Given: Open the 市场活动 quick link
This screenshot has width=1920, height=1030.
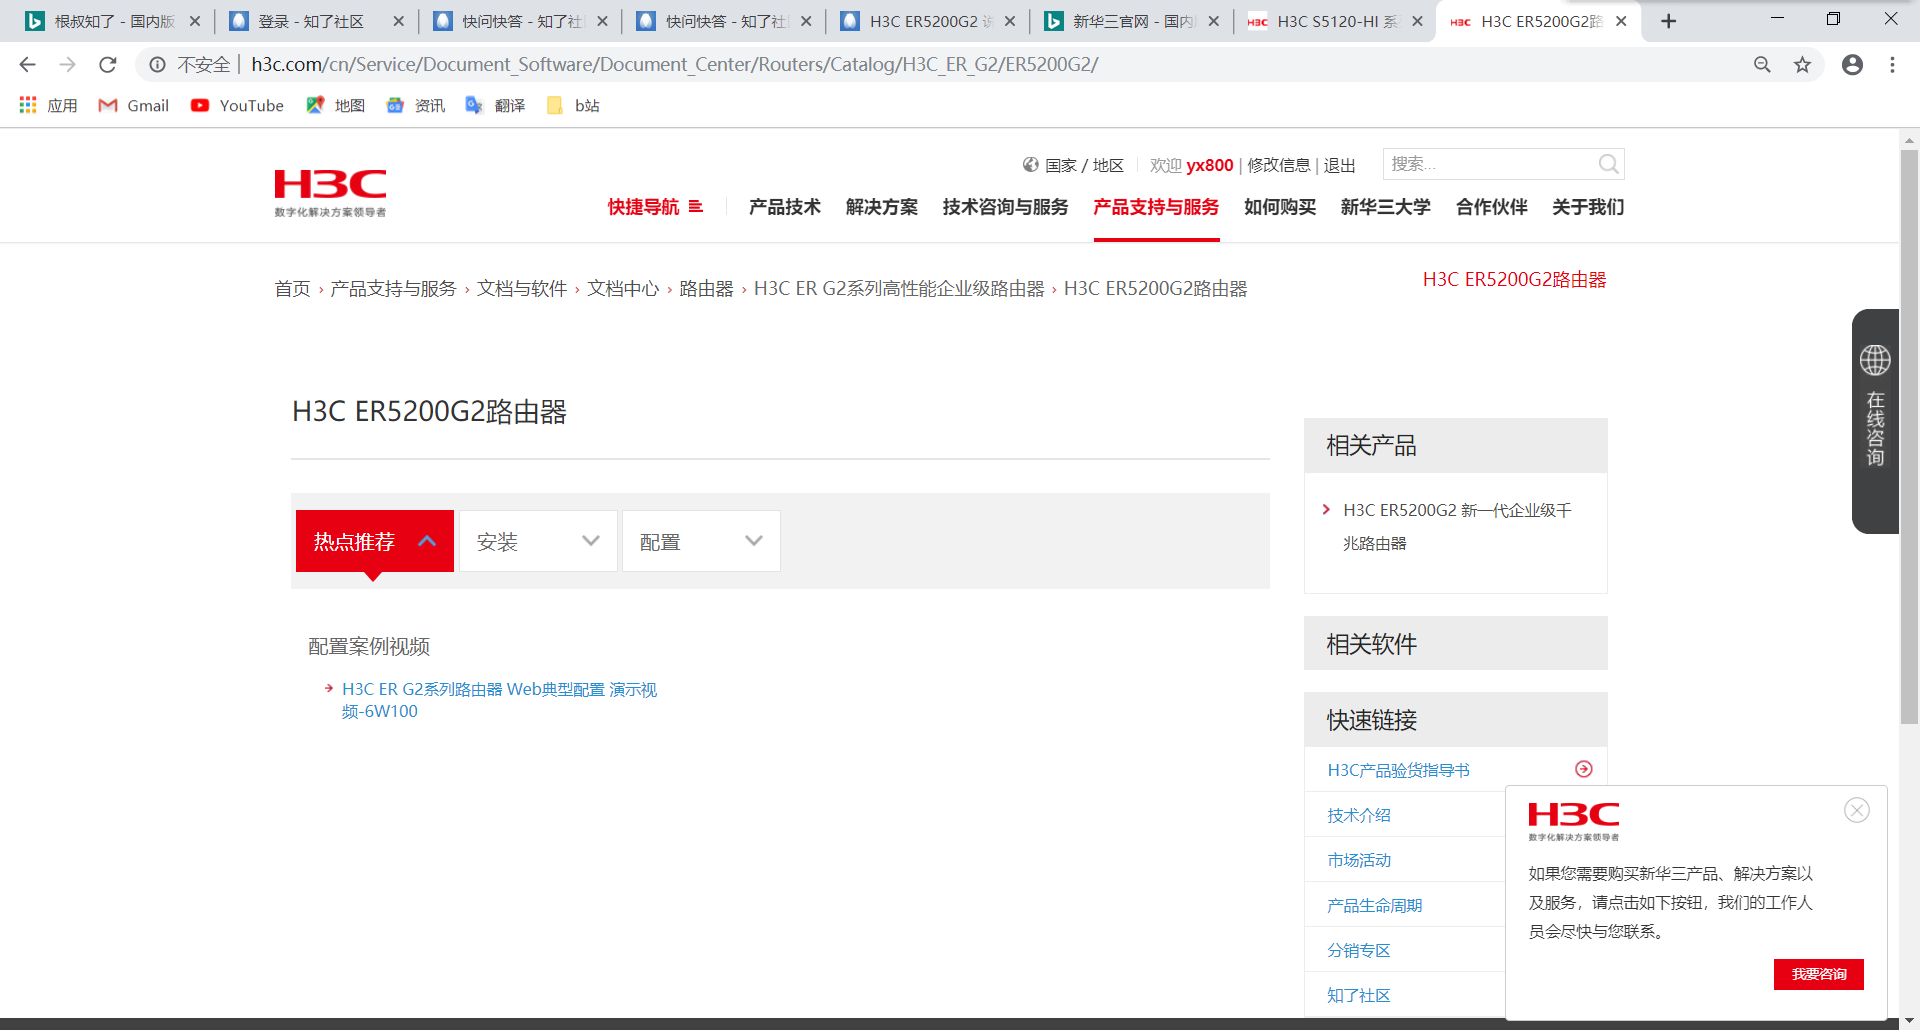Looking at the screenshot, I should [x=1359, y=860].
